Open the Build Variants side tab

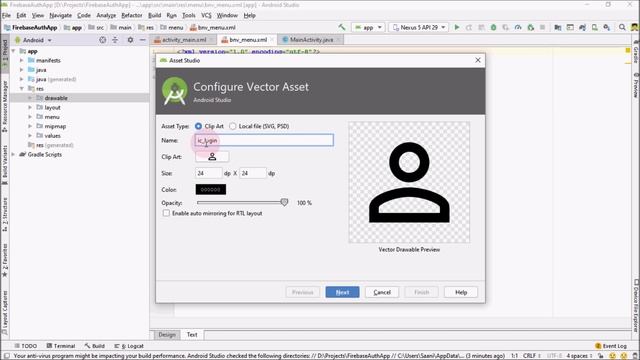tap(4, 165)
